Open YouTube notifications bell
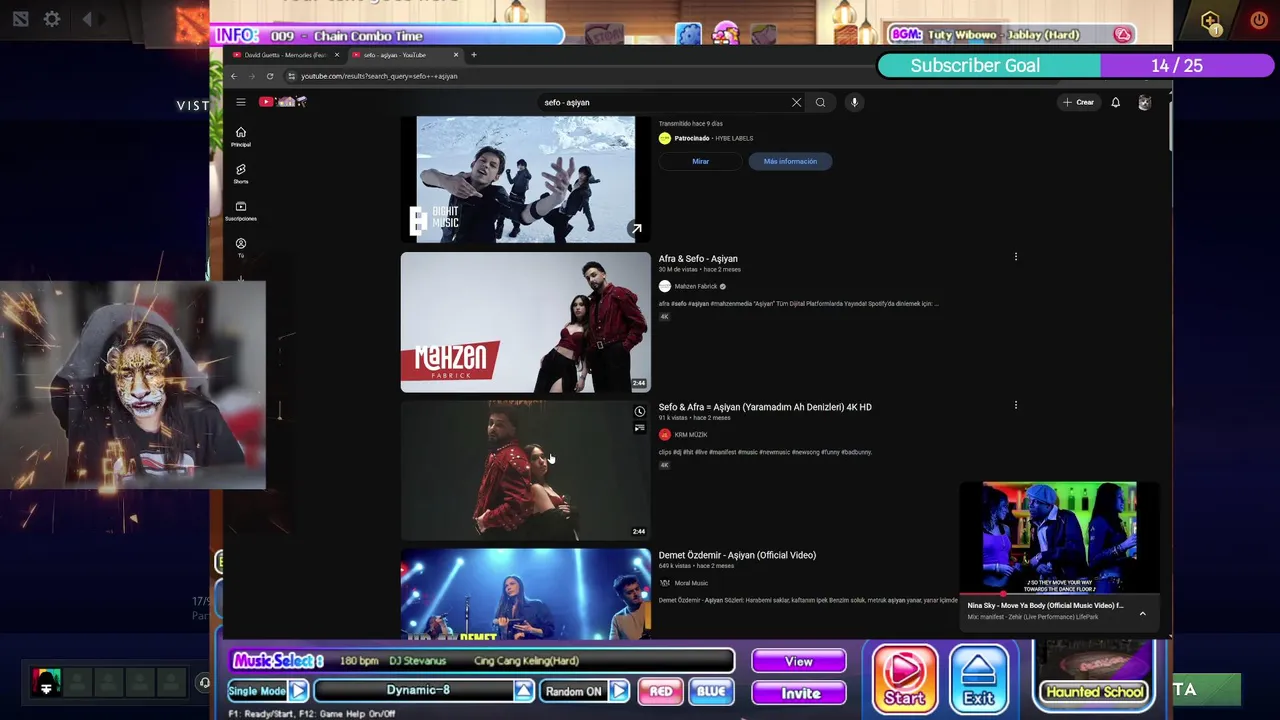This screenshot has width=1280, height=720. click(1116, 102)
